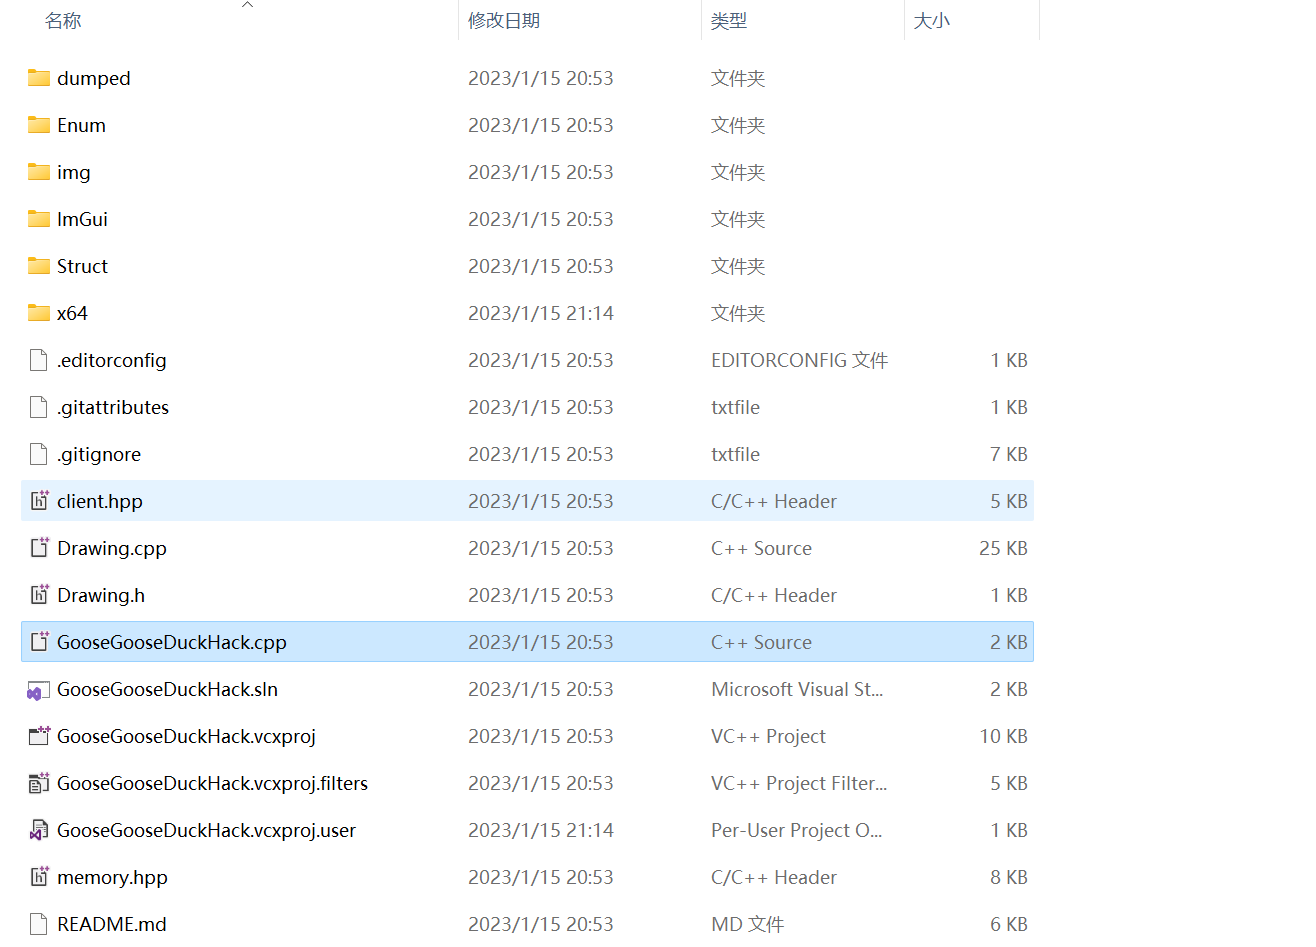Click the C++ Source icon of Drawing.cpp
1316x947 pixels.
point(37,548)
